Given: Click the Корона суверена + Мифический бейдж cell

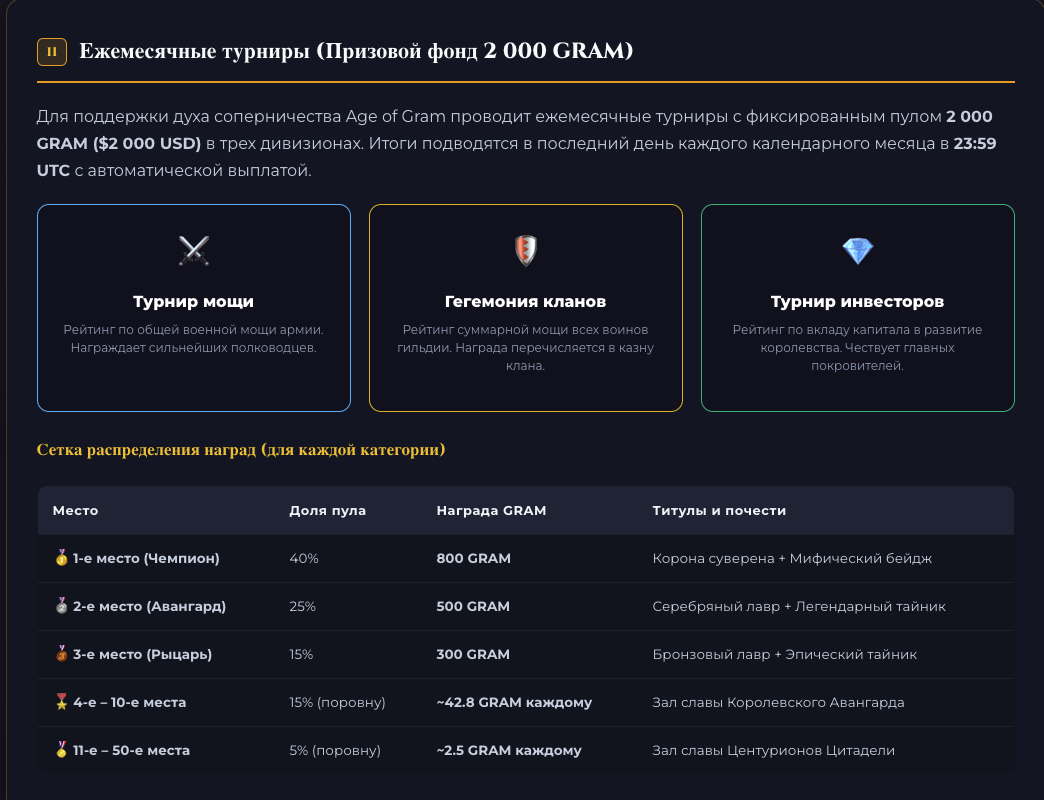Looking at the screenshot, I should point(792,558).
